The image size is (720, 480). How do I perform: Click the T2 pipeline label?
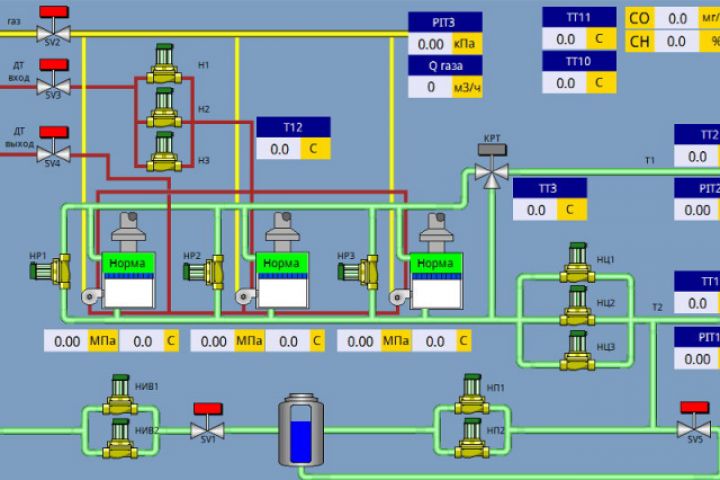click(657, 307)
